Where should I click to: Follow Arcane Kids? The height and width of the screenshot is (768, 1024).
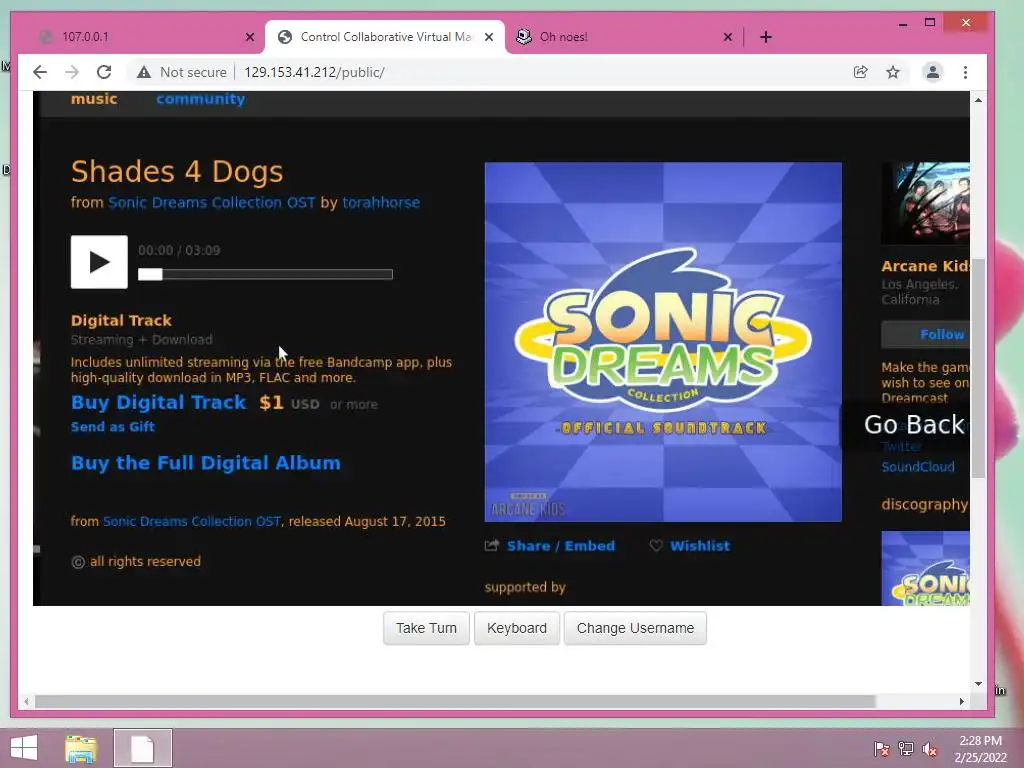925,334
